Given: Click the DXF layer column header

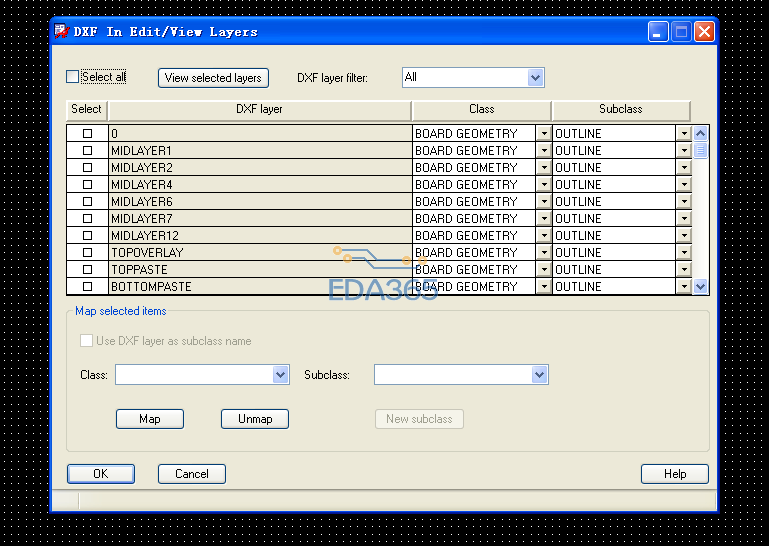Looking at the screenshot, I should tap(259, 109).
